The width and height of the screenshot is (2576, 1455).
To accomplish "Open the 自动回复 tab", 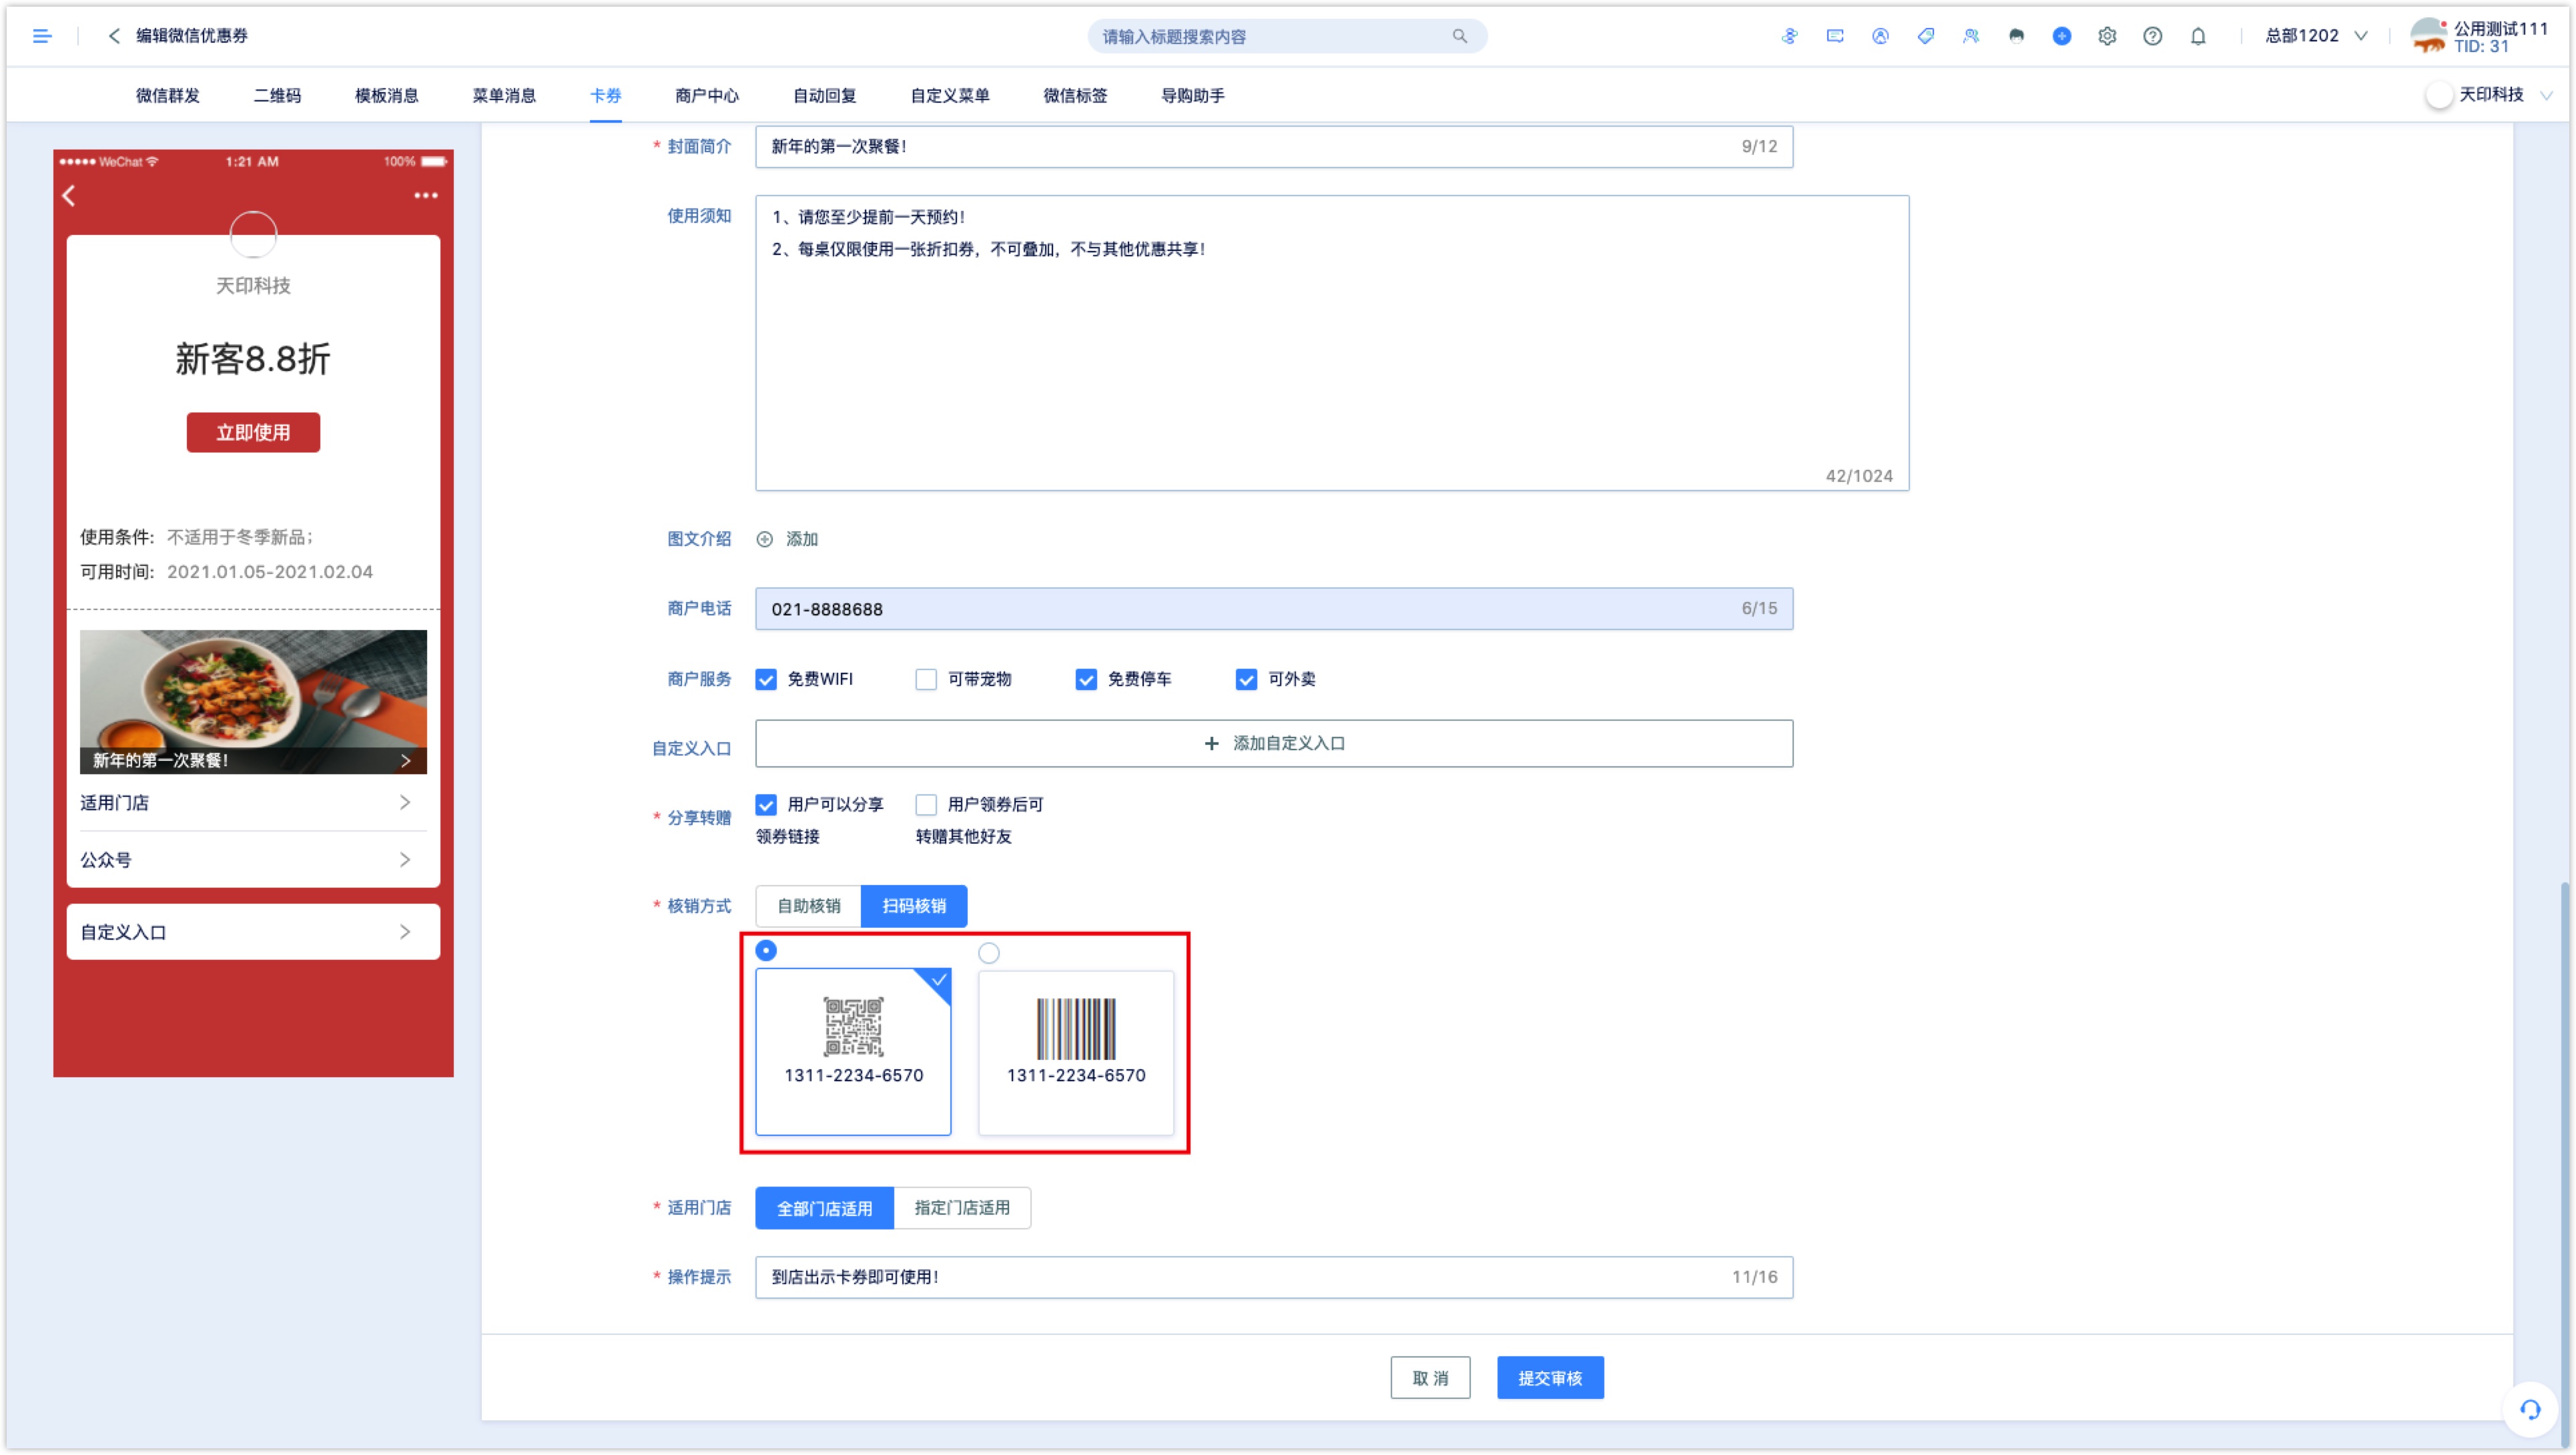I will point(825,95).
